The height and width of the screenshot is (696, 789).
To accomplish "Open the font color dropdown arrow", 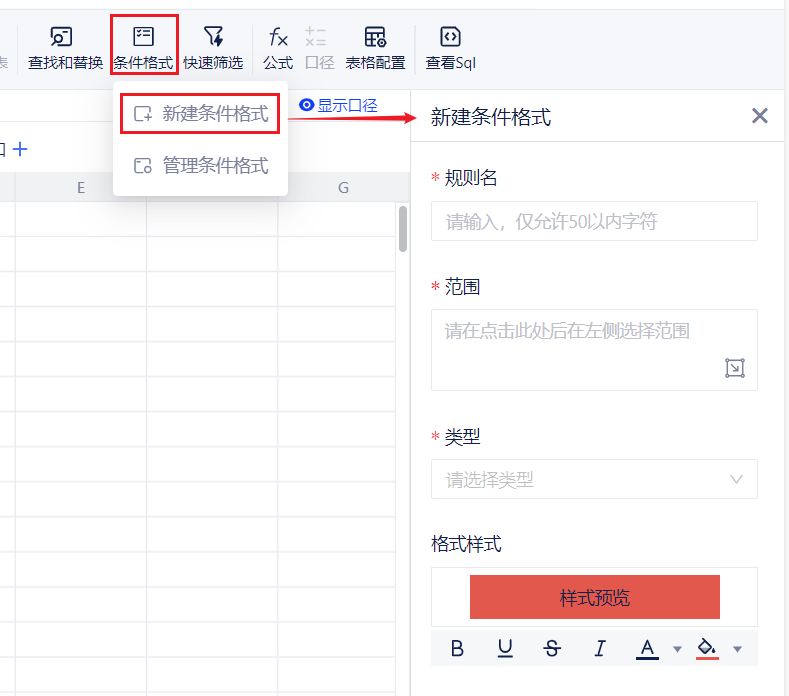I will coord(677,649).
